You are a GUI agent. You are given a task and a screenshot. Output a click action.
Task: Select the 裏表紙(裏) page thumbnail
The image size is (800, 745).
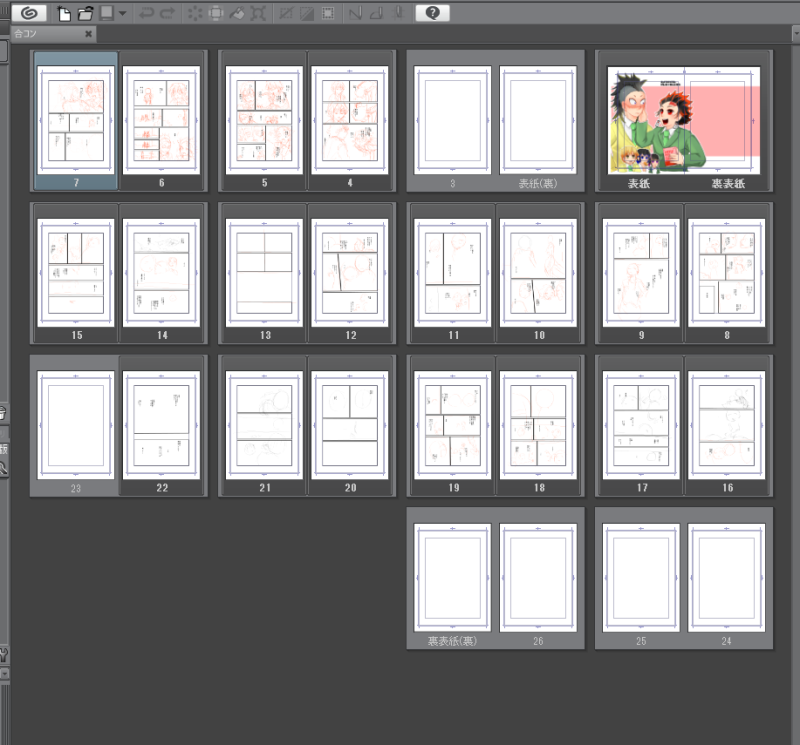coord(453,578)
